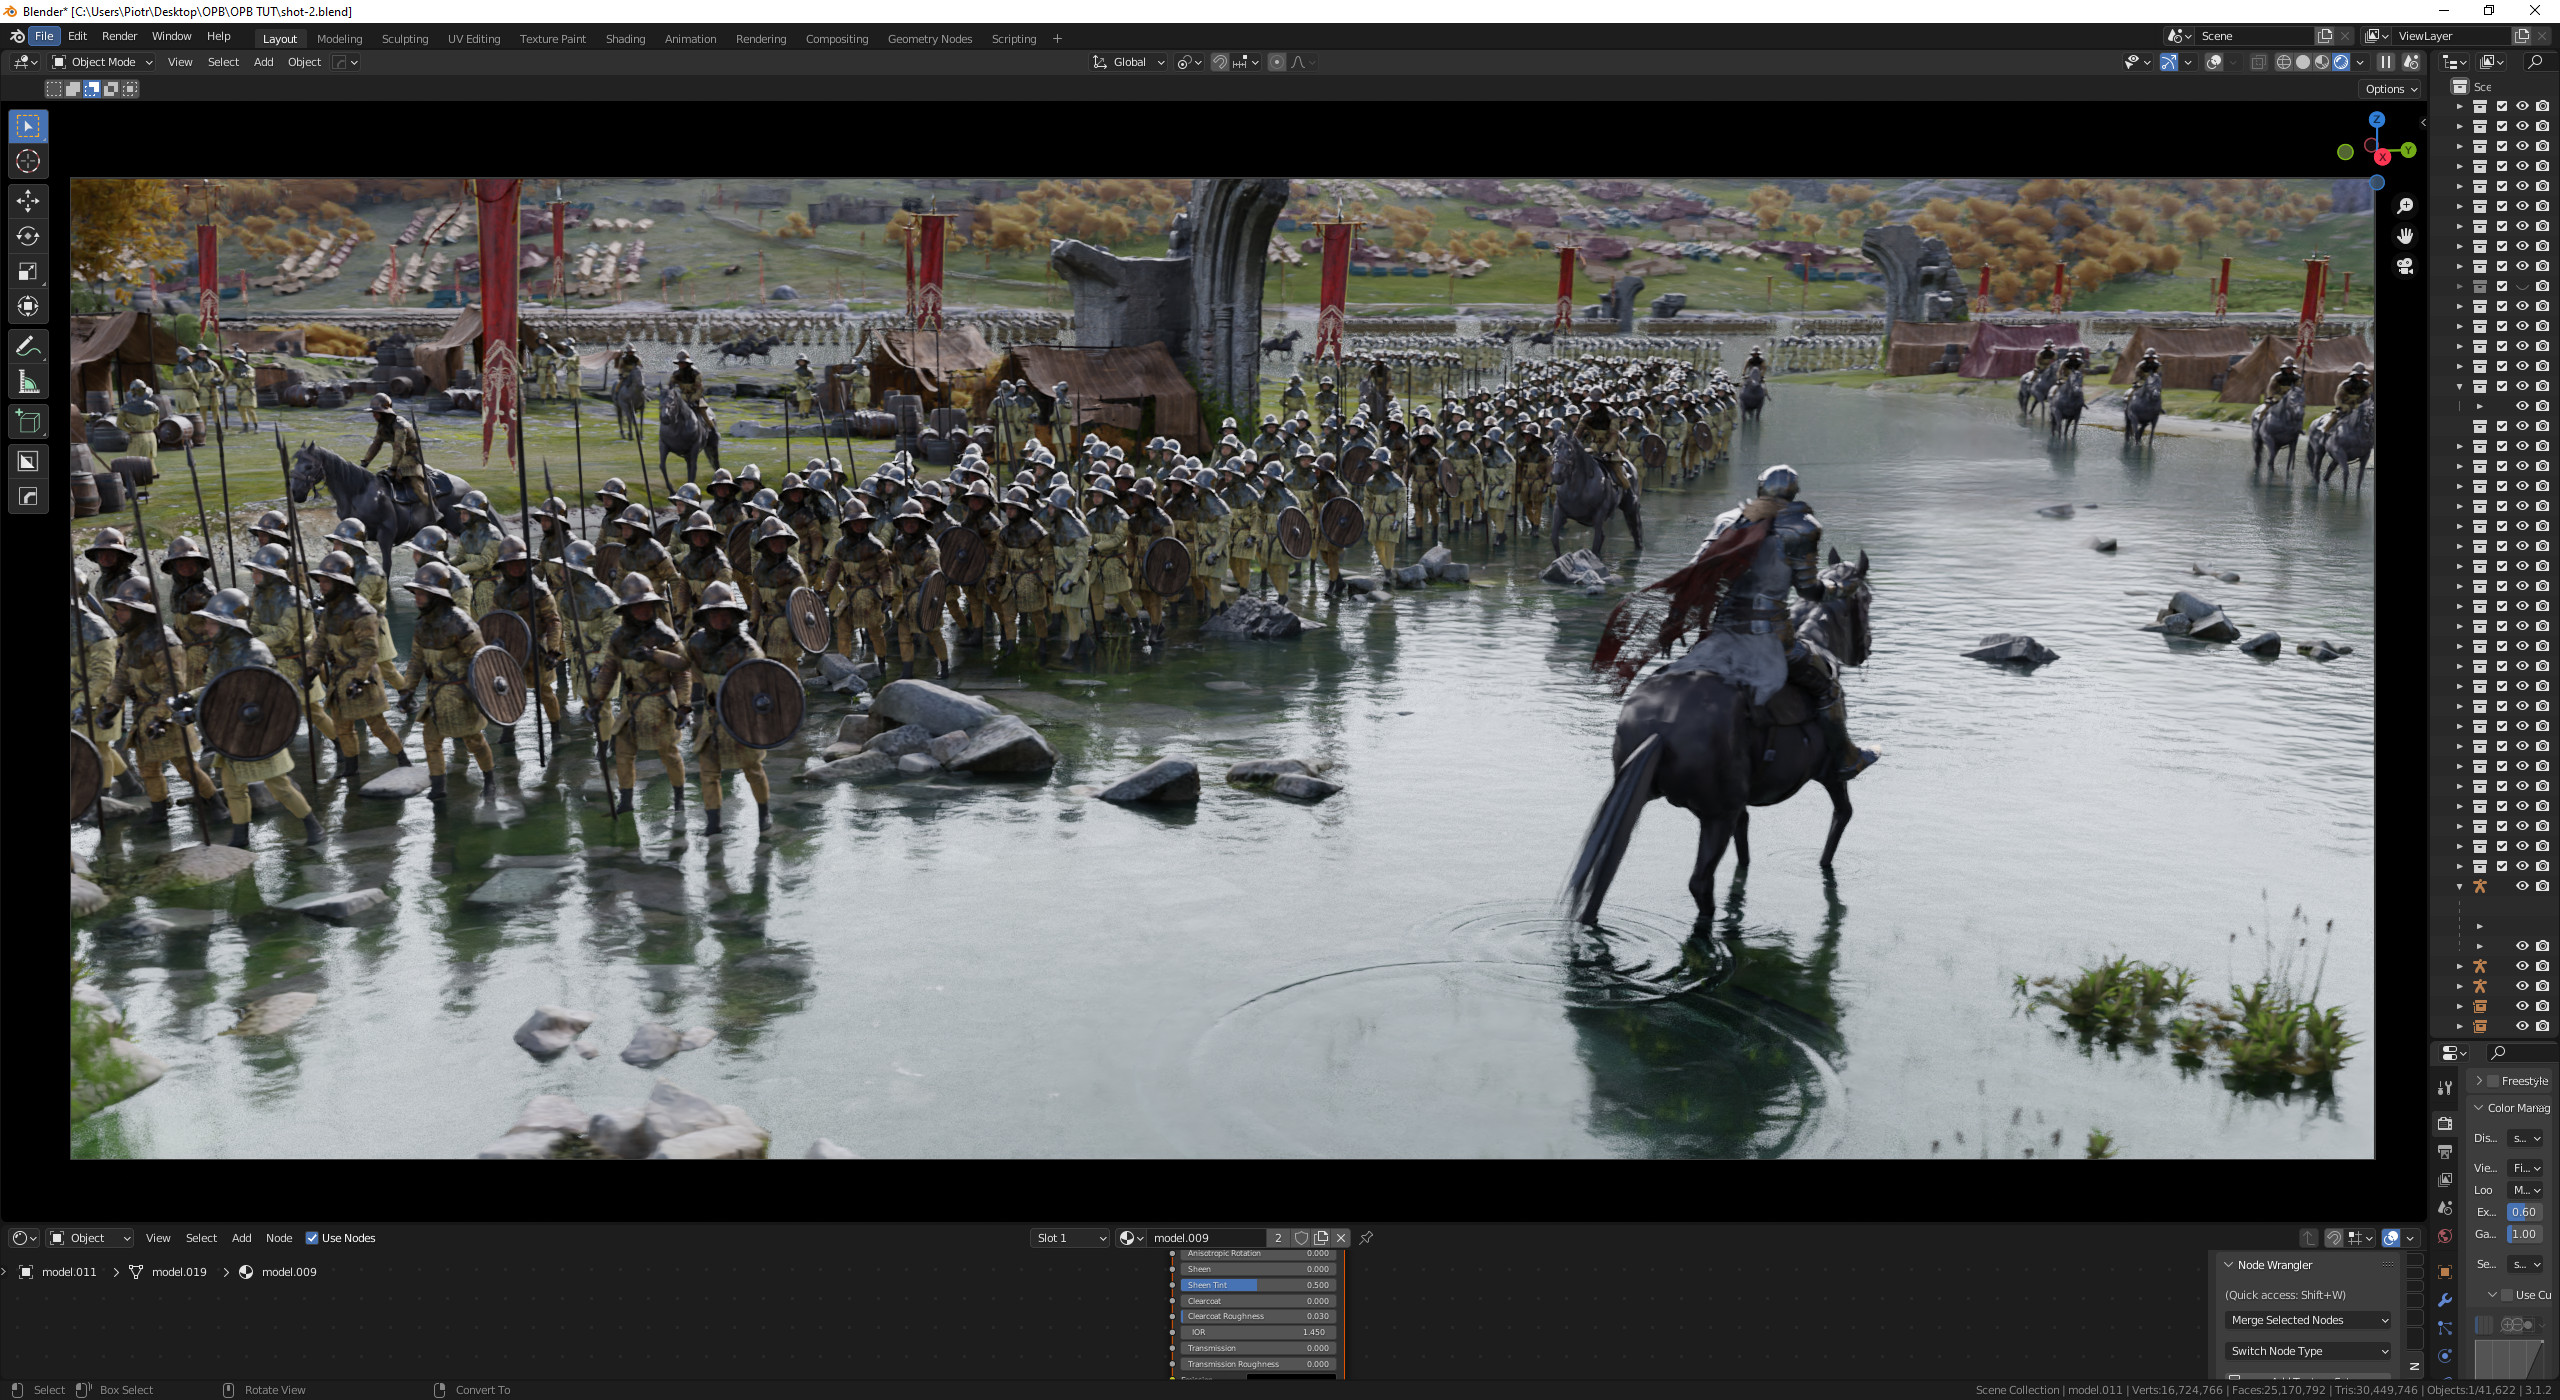
Task: Open the View Layer properties tab
Action: click(x=2445, y=1180)
